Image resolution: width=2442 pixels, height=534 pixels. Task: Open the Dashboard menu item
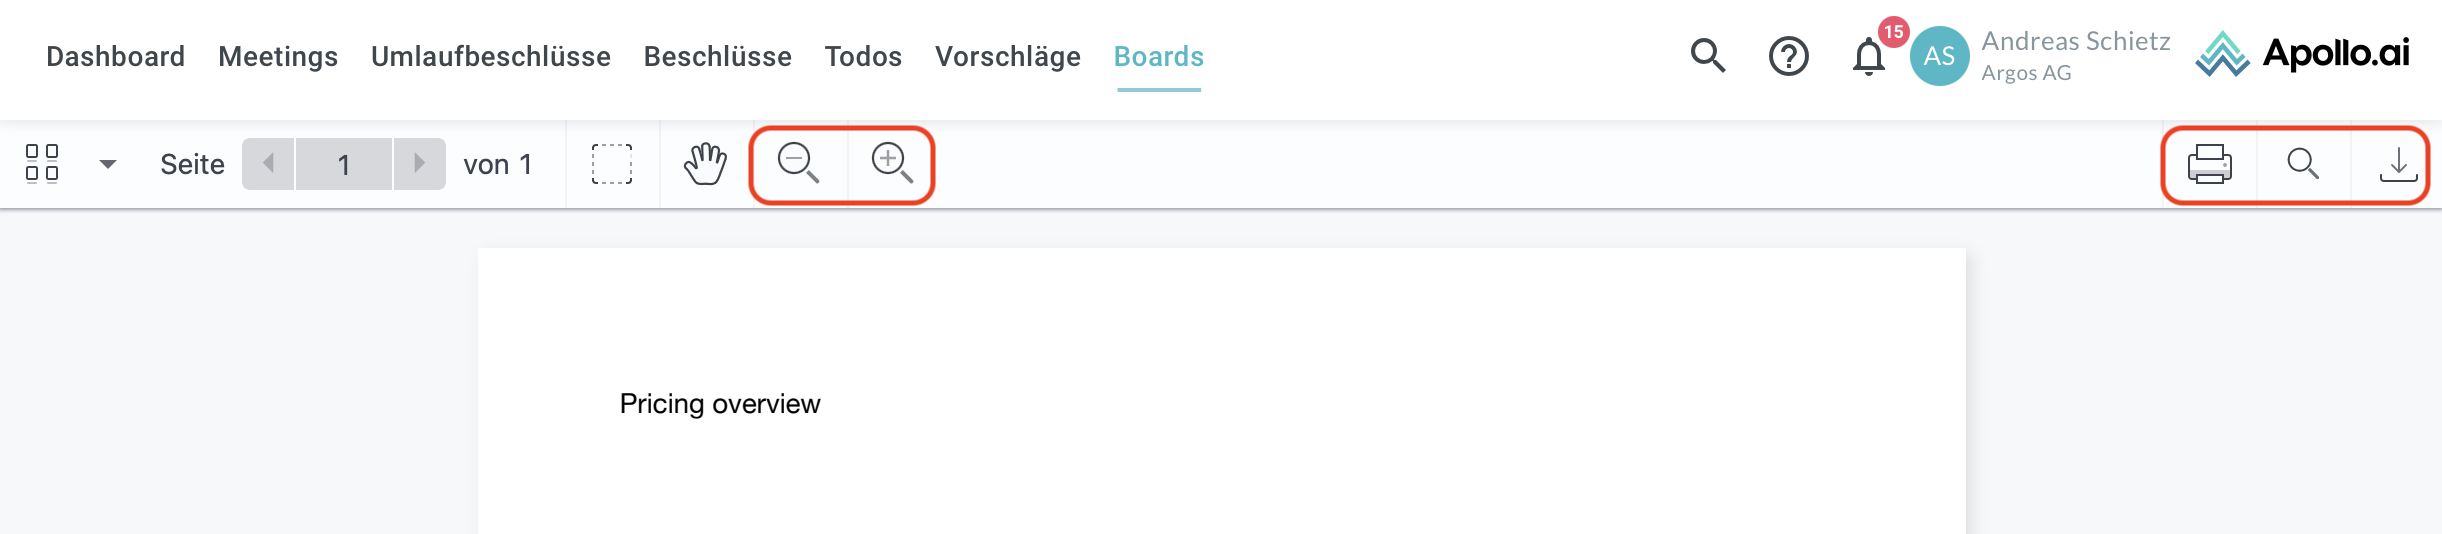pyautogui.click(x=115, y=57)
